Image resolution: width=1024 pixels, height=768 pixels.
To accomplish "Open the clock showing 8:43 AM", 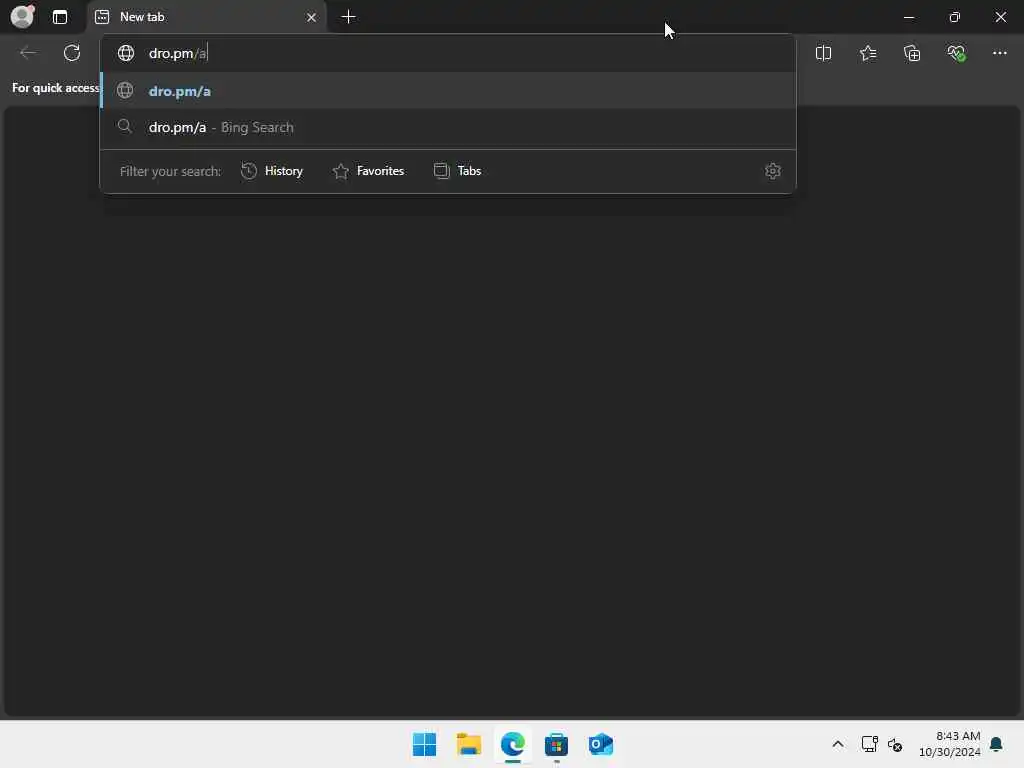I will (950, 744).
